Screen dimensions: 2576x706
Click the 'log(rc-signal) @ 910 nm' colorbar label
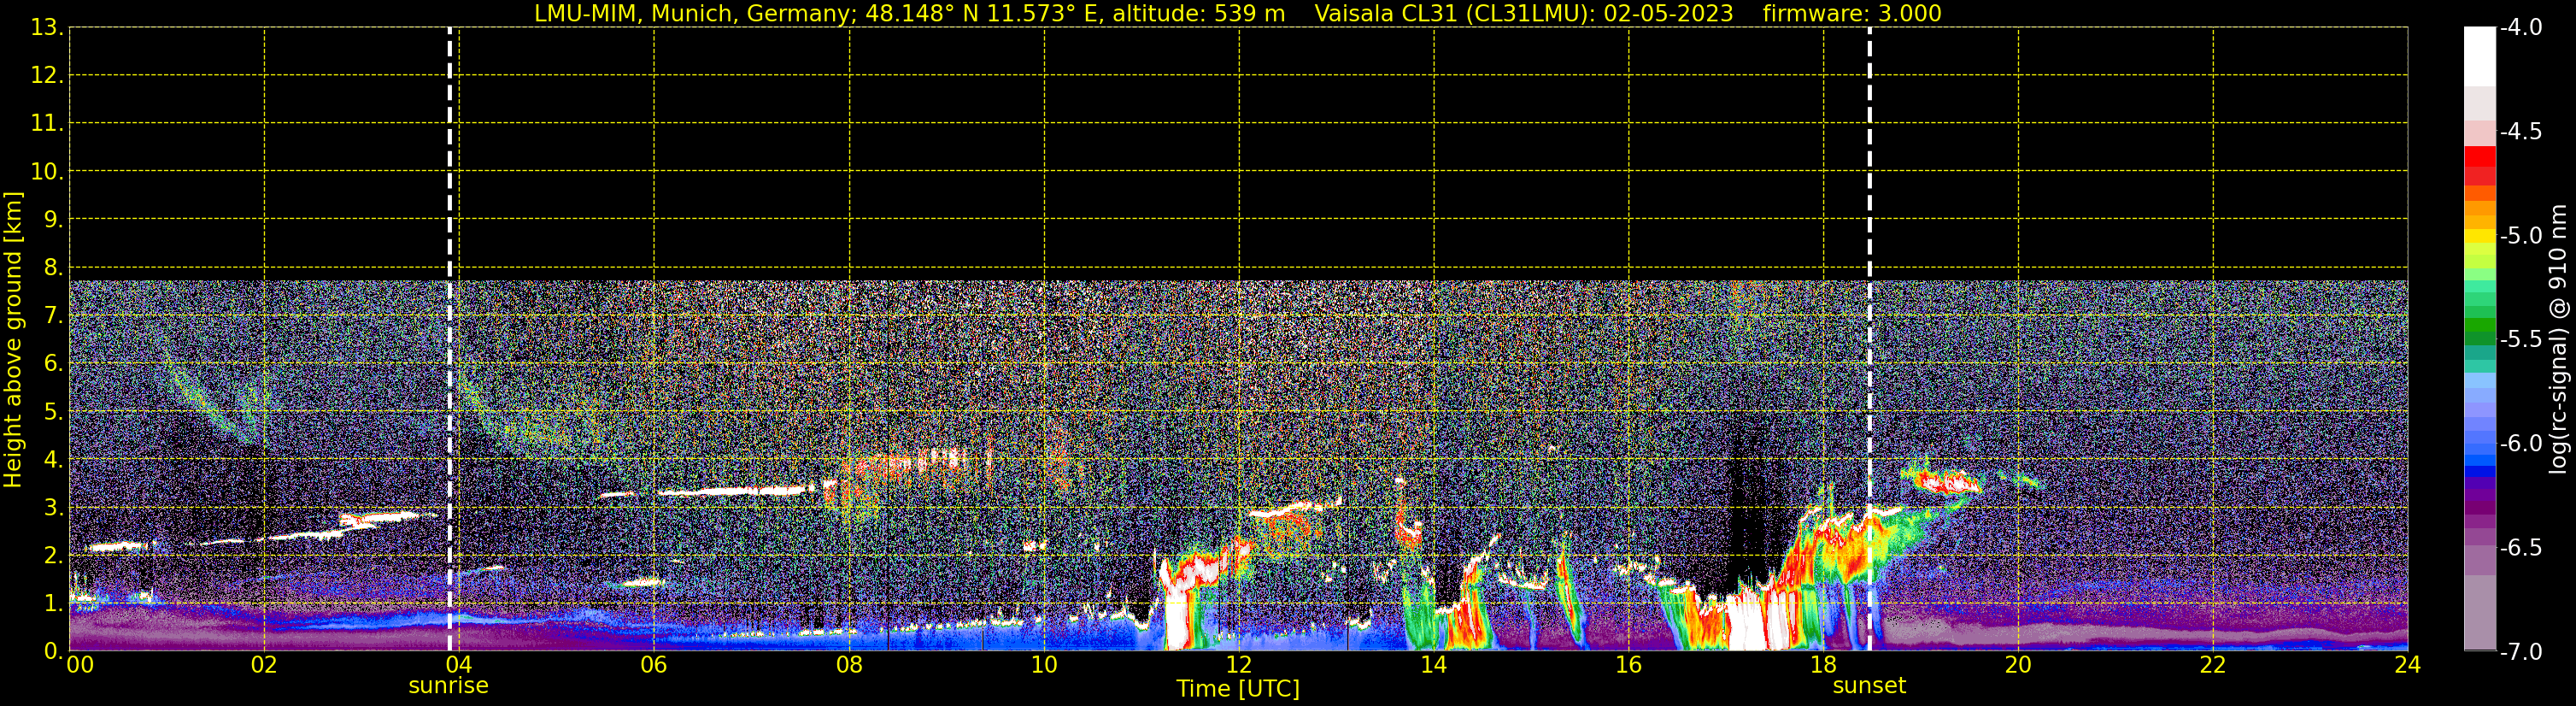click(2558, 339)
